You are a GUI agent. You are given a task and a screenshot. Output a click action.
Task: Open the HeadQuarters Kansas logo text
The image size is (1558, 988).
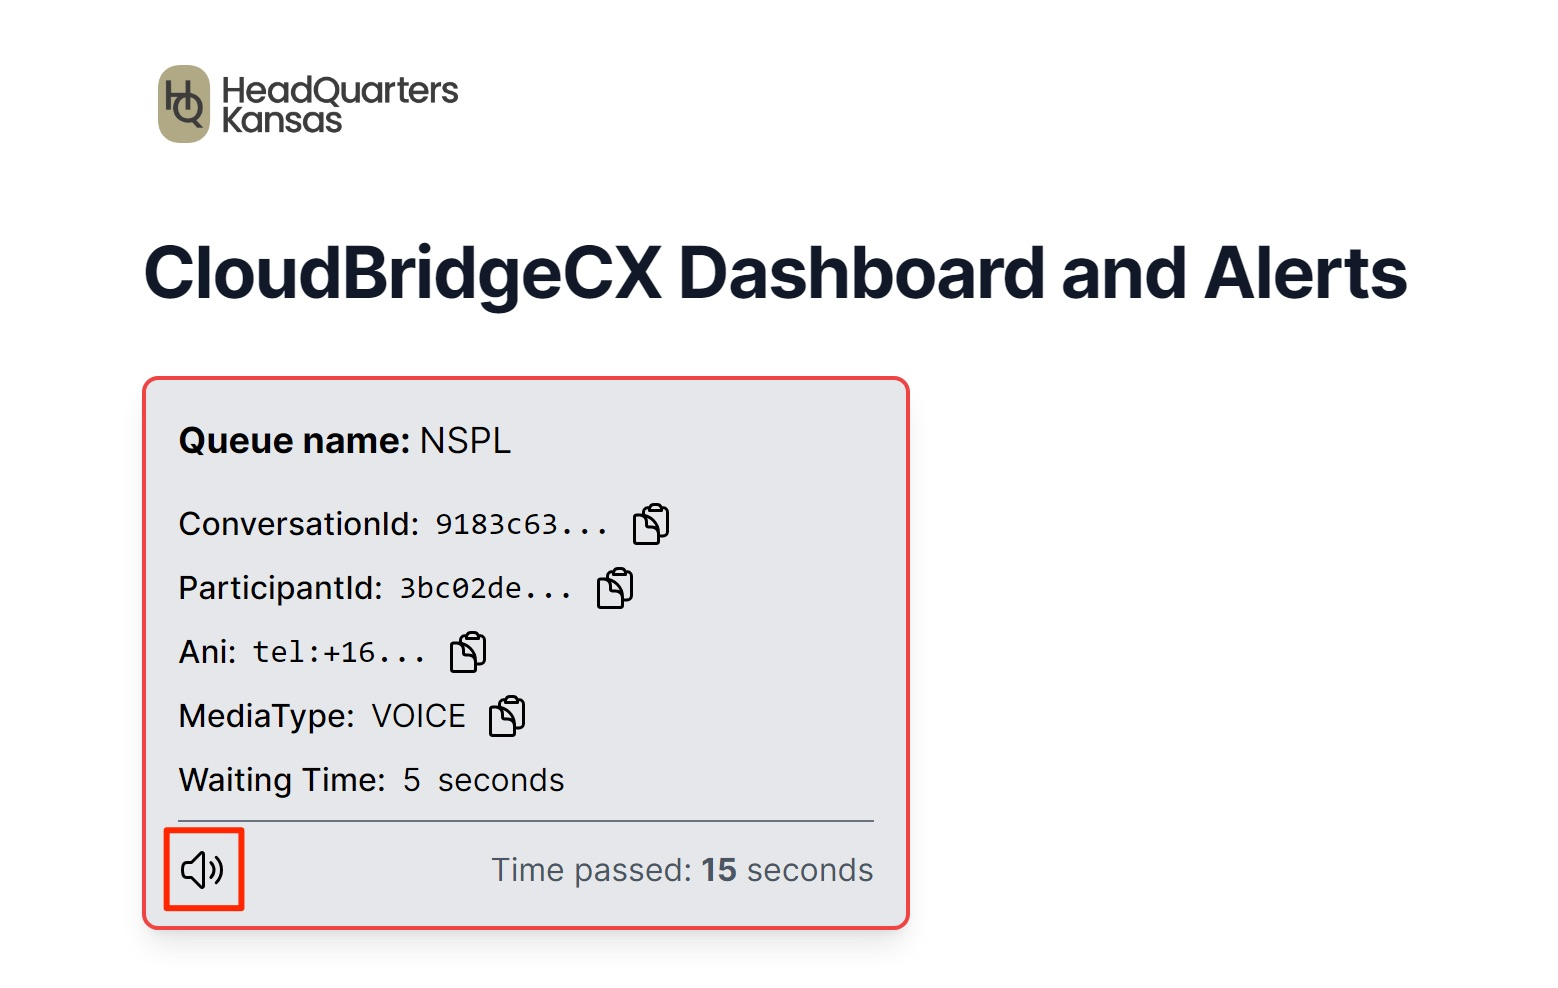339,104
